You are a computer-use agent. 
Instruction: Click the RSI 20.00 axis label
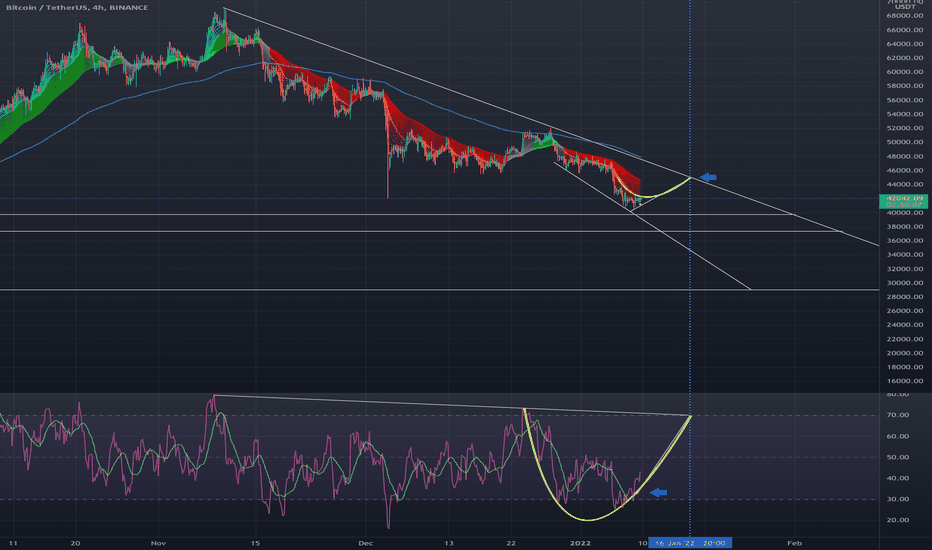(x=898, y=520)
